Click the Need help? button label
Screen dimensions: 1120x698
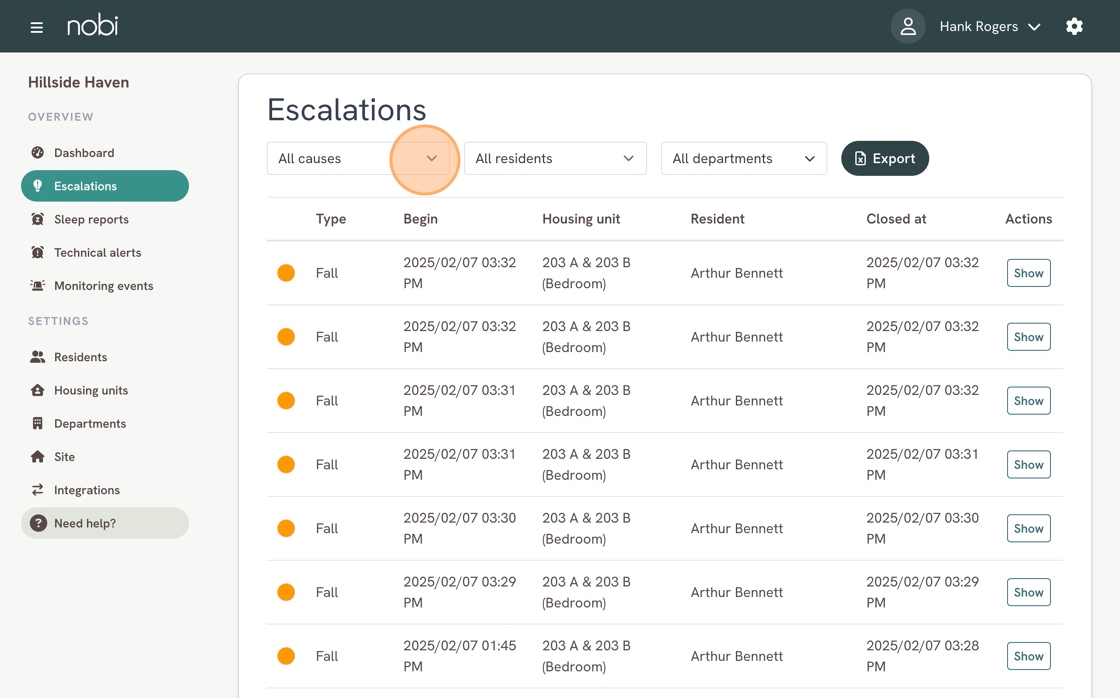85,523
